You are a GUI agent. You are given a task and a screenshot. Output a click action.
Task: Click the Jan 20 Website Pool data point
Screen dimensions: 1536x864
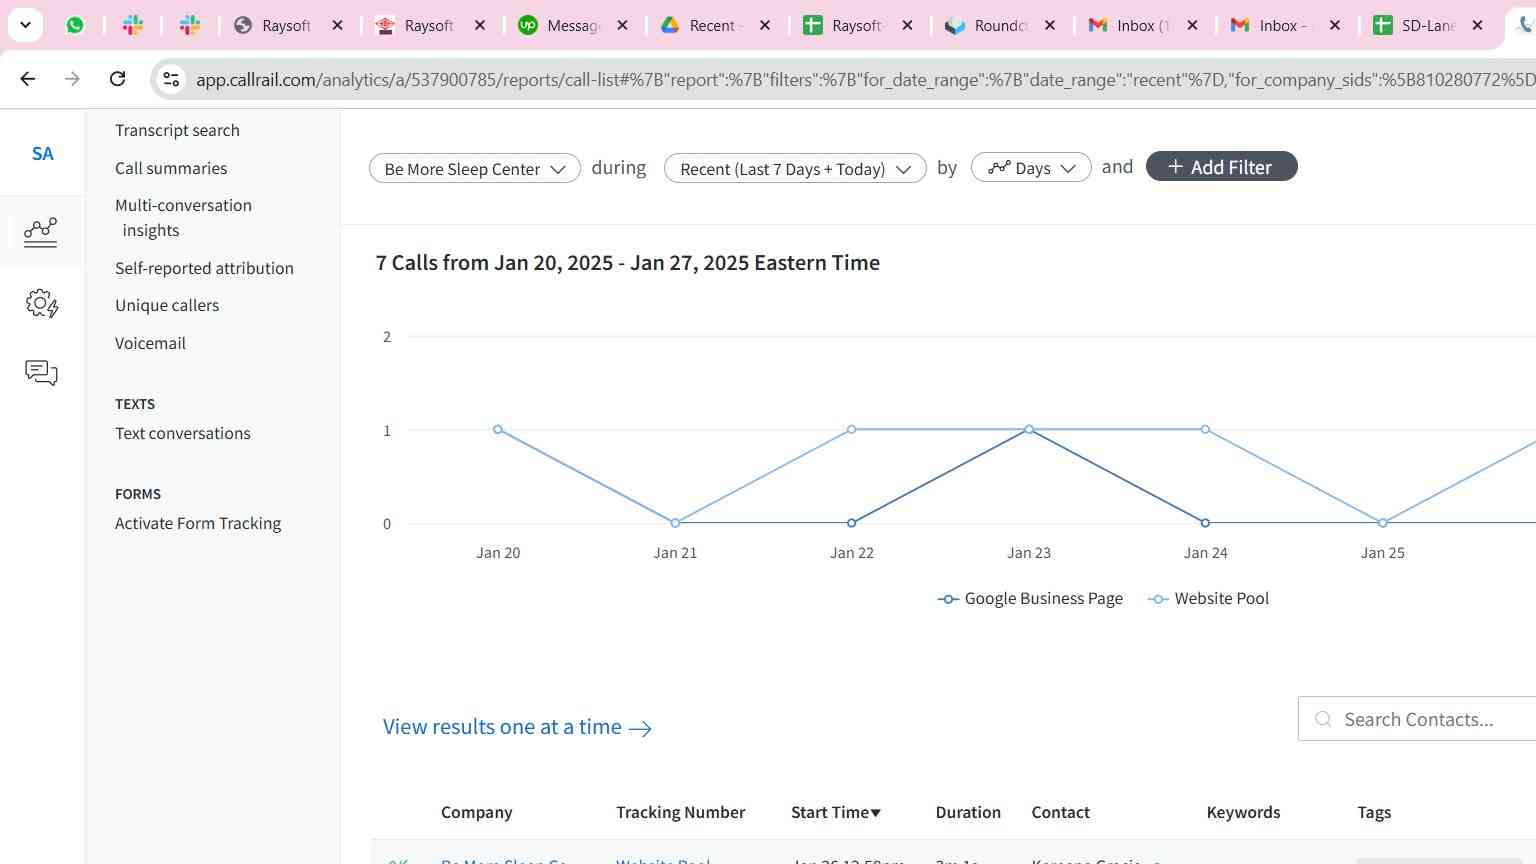pos(498,429)
